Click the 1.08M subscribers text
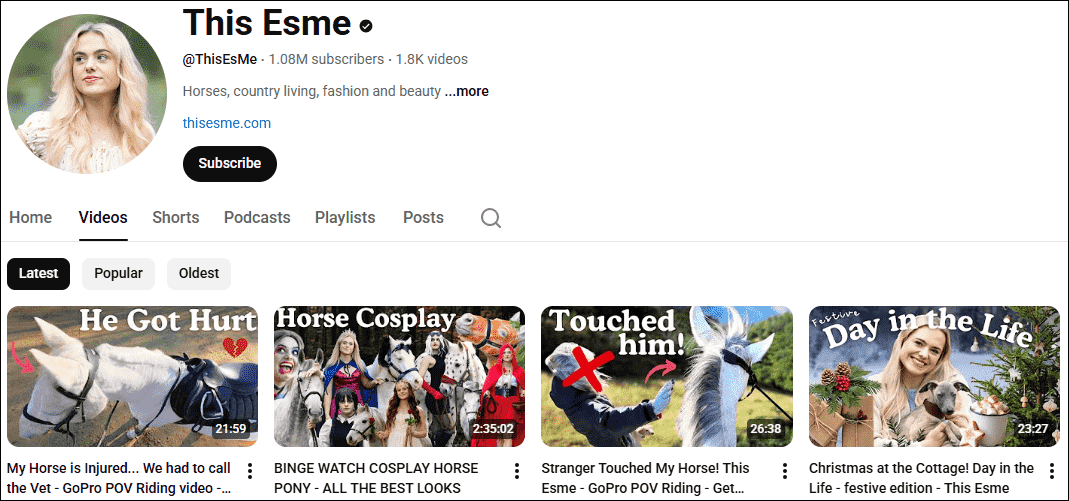This screenshot has width=1069, height=501. [327, 59]
